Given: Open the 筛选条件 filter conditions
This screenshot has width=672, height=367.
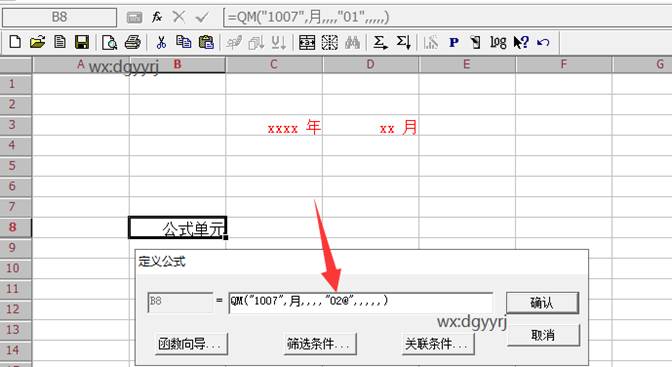Looking at the screenshot, I should coord(319,343).
